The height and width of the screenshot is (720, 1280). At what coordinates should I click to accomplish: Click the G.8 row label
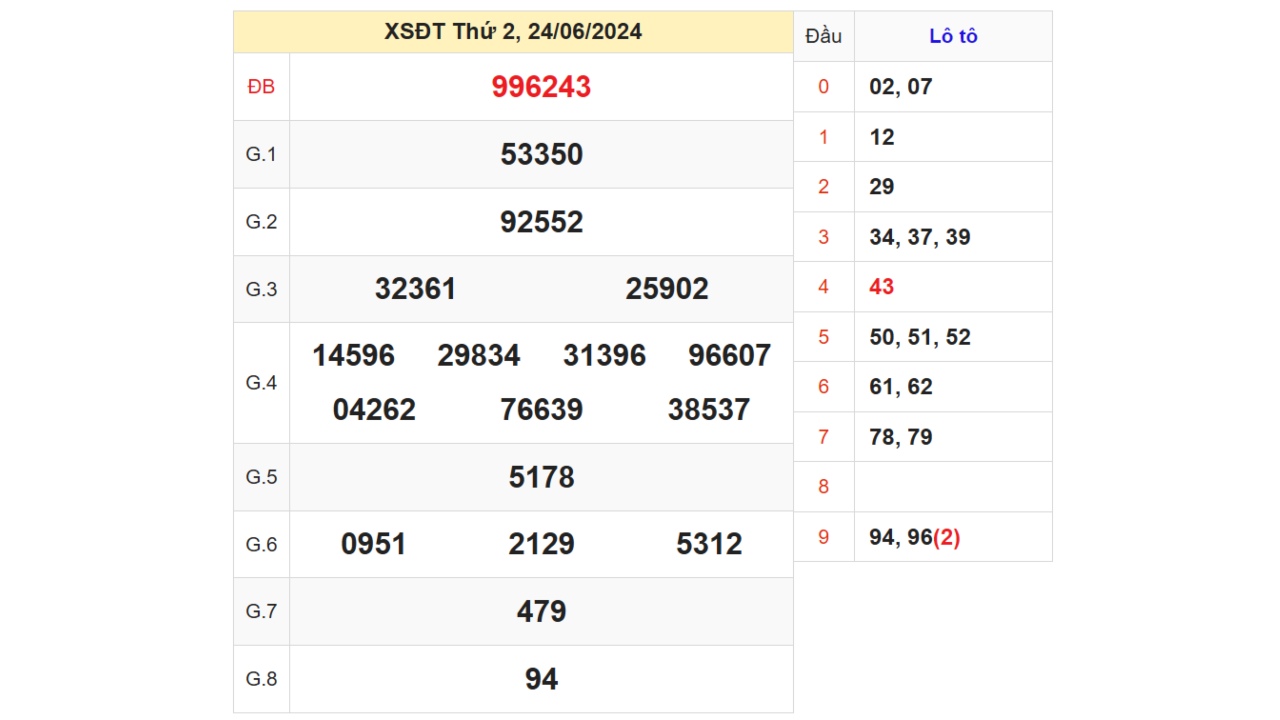pyautogui.click(x=261, y=679)
